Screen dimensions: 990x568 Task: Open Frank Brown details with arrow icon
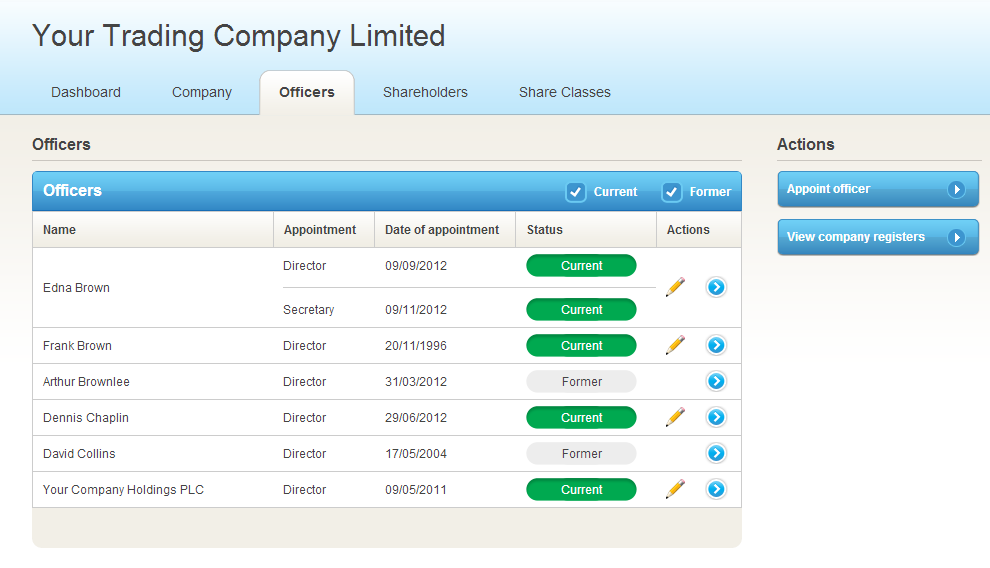click(716, 345)
